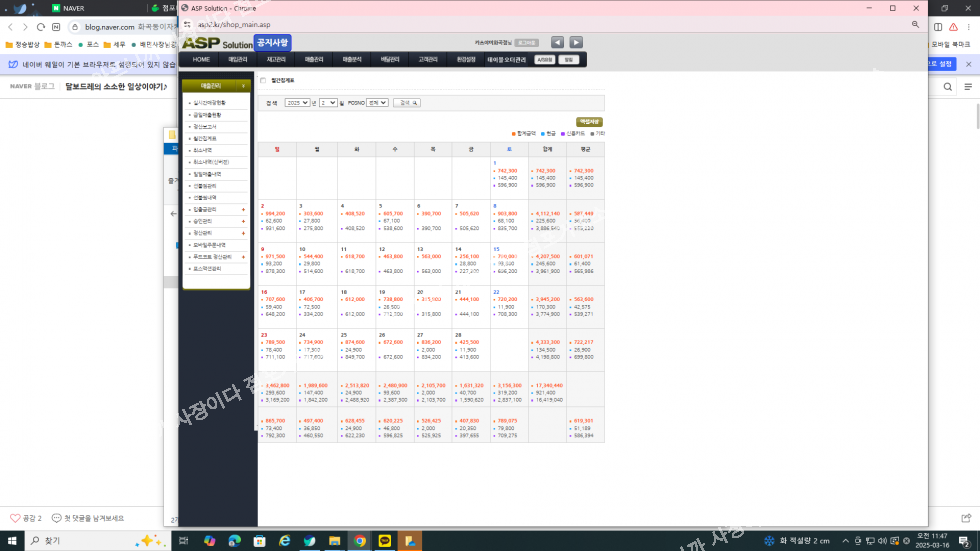Viewport: 980px width, 551px height.
Task: Open the 재고관리 menu
Action: [276, 59]
